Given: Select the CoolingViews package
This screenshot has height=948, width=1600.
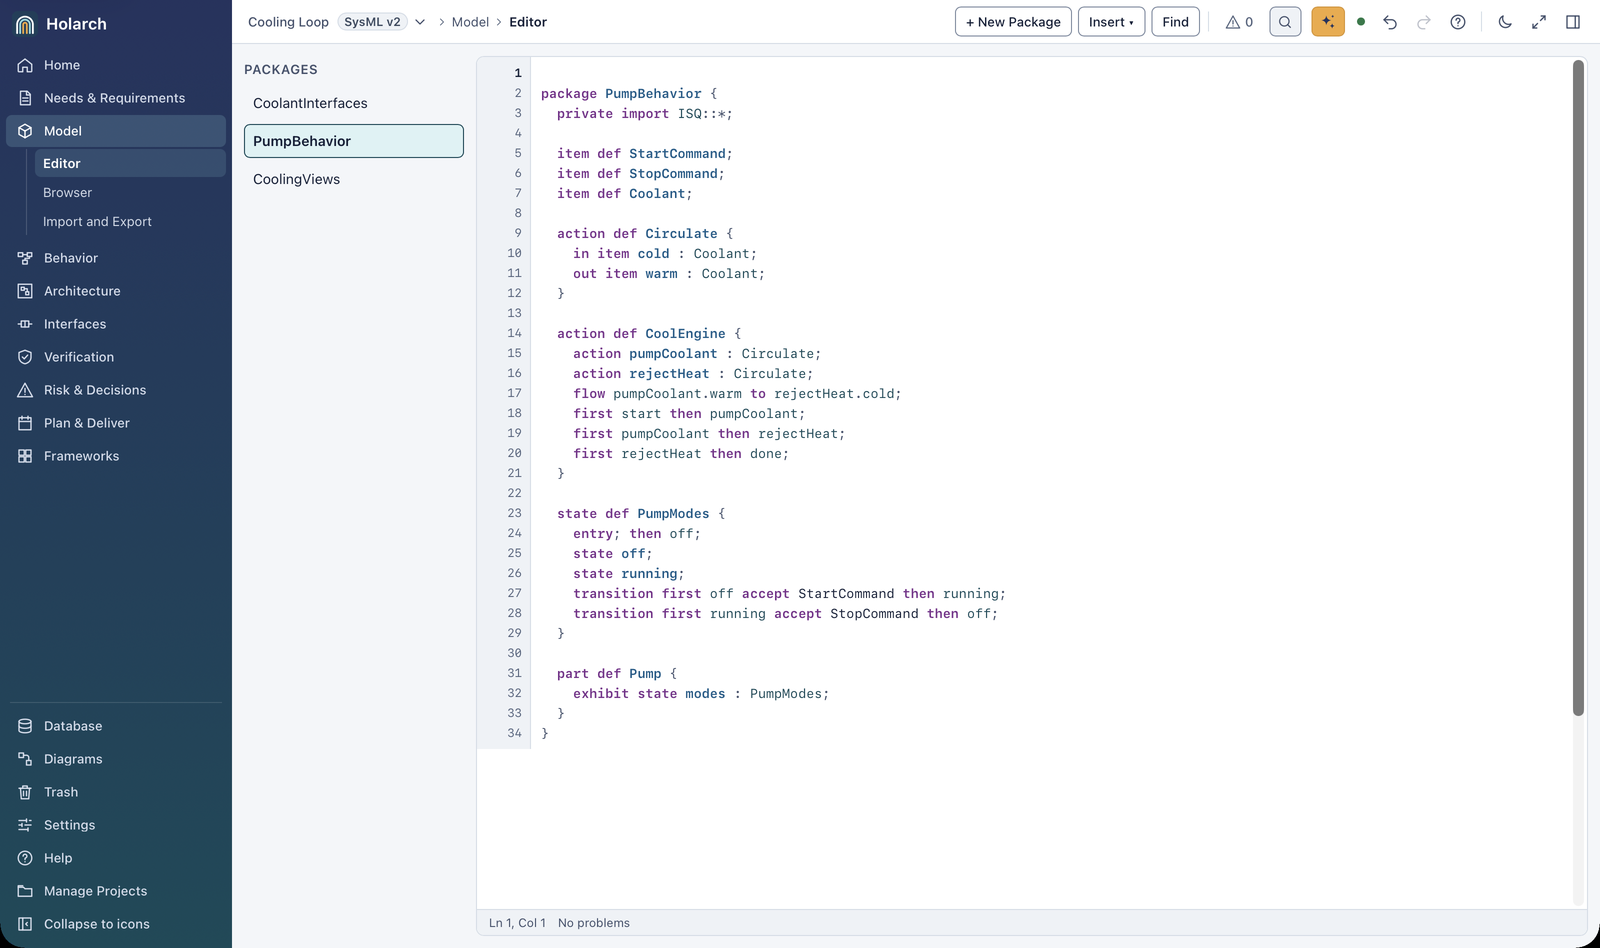Looking at the screenshot, I should coord(354,179).
